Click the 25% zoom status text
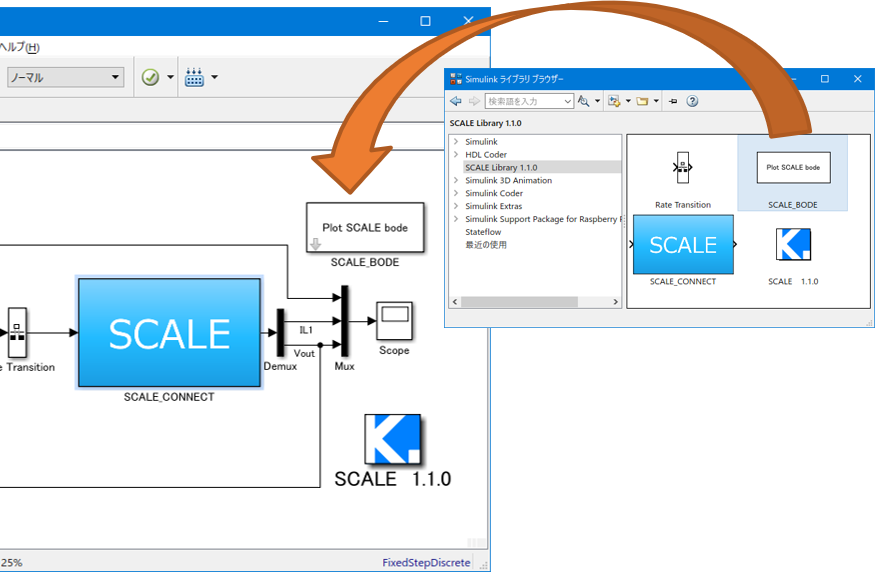Viewport: 875px width, 572px height. pos(11,563)
